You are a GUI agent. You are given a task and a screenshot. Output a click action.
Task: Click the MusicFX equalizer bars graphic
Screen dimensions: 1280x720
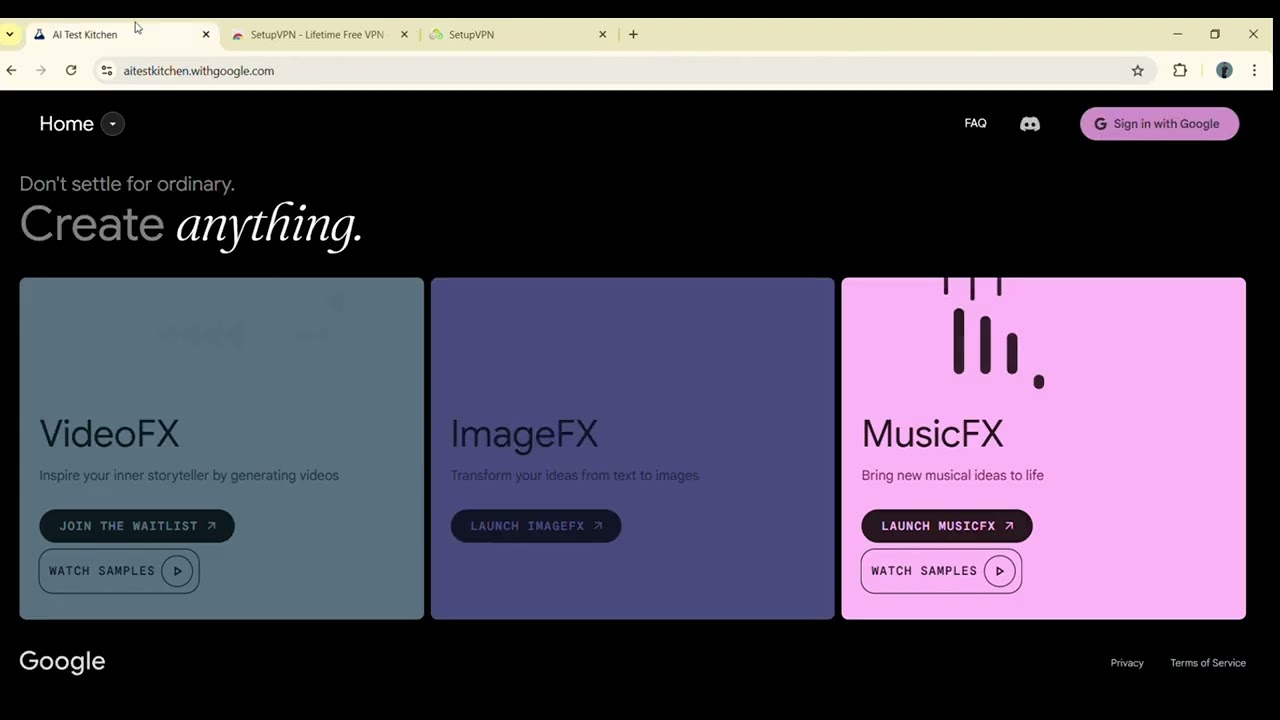tap(994, 333)
